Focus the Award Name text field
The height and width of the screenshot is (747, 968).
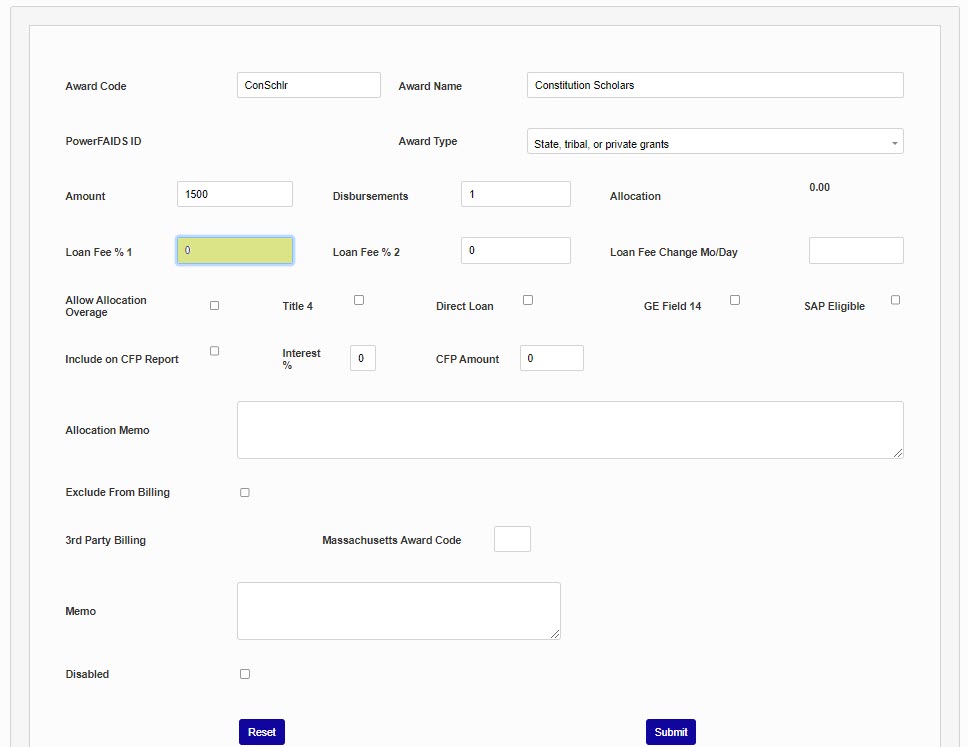714,85
